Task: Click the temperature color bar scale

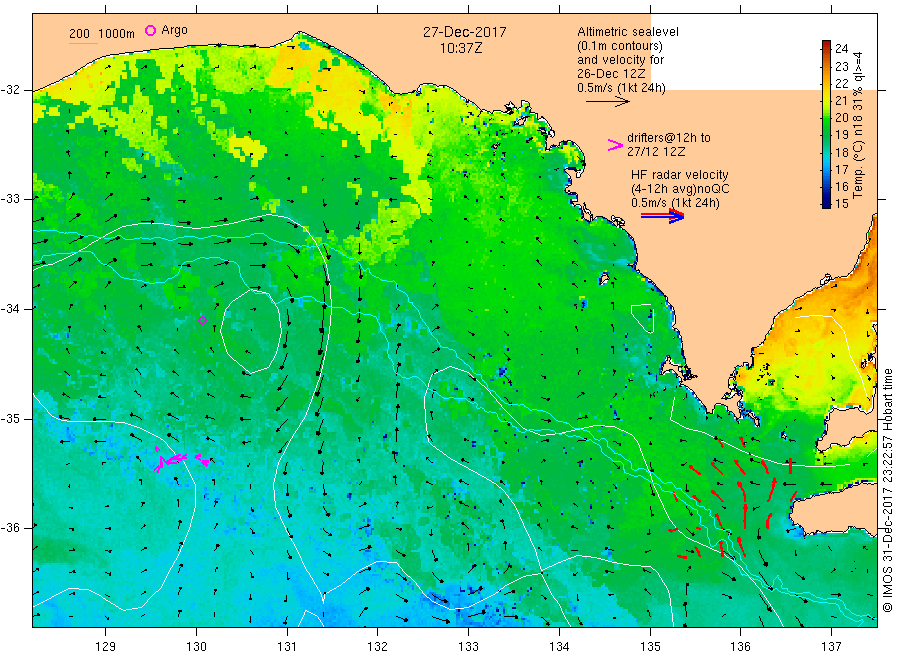Action: point(826,124)
